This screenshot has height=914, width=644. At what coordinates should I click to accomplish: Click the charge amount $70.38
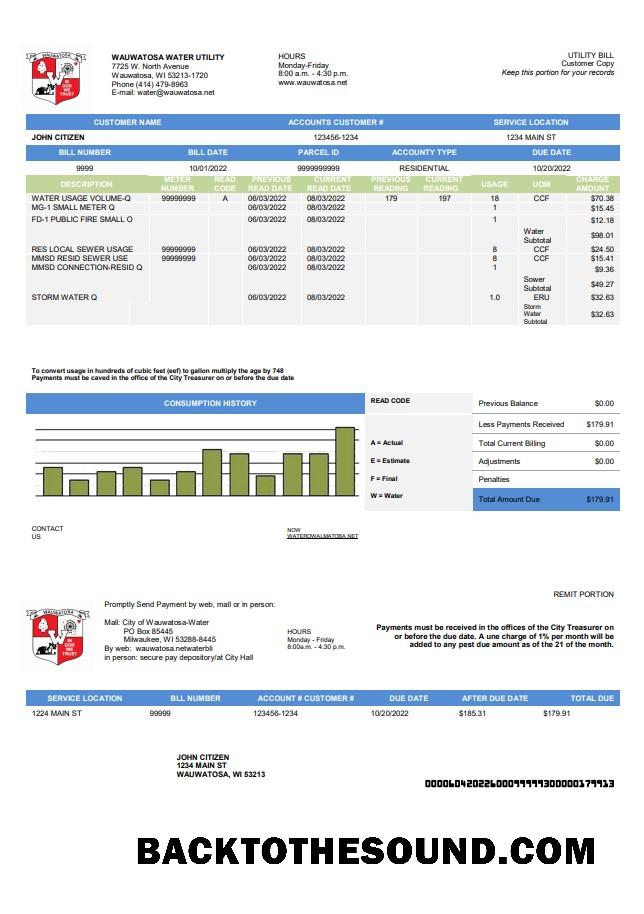pyautogui.click(x=602, y=199)
